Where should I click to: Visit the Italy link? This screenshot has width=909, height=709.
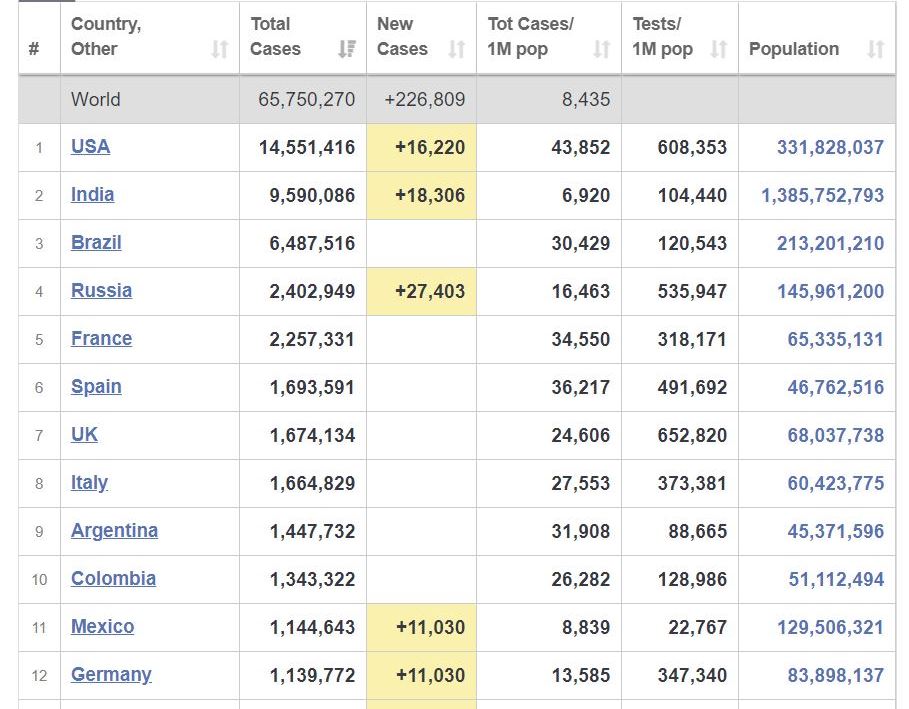(x=89, y=483)
